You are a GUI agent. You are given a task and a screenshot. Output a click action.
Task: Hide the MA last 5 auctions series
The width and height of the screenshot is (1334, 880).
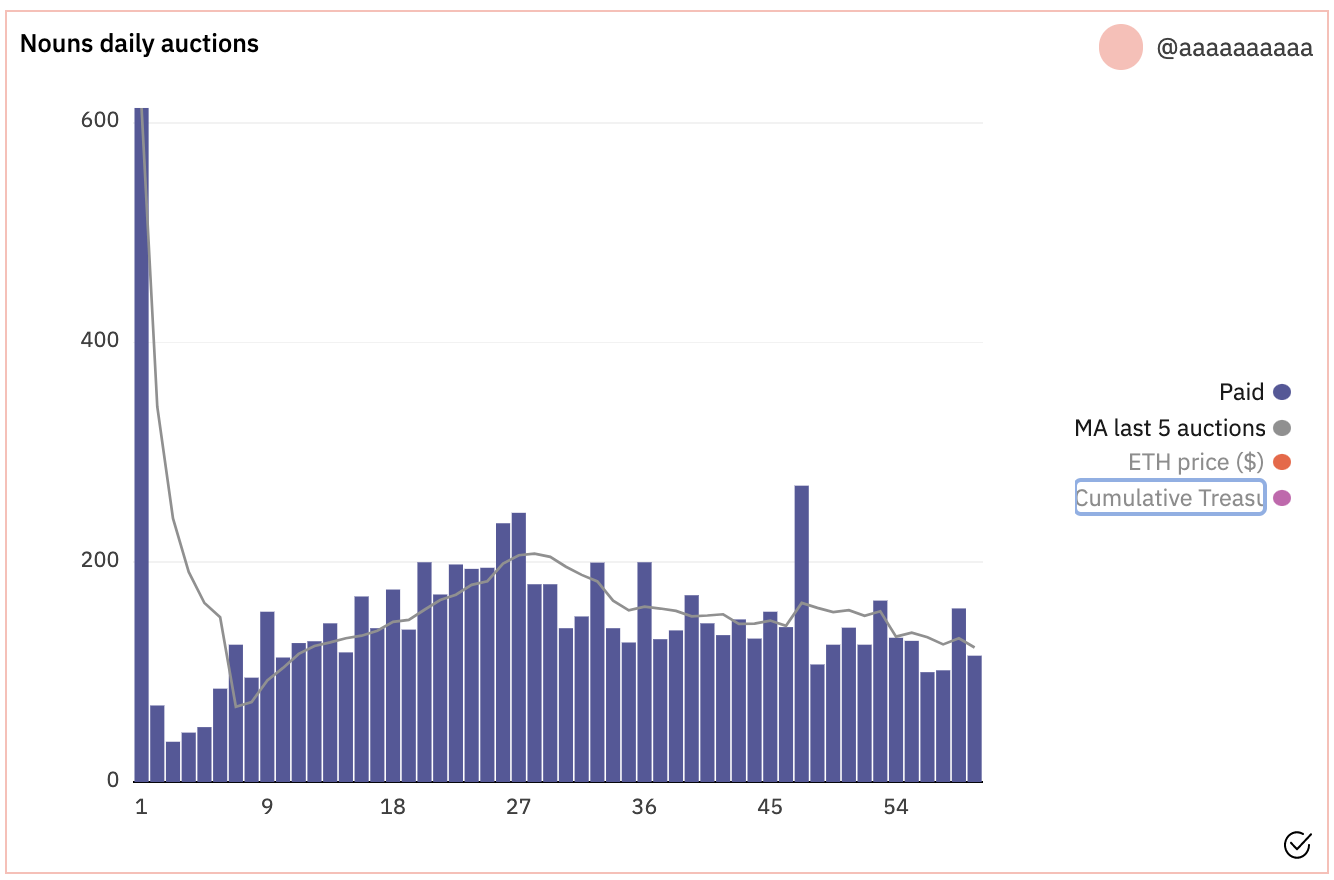1169,428
